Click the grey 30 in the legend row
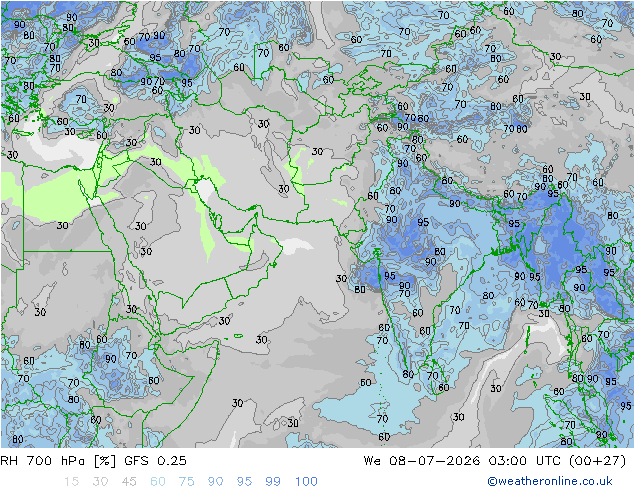634x490 pixels. pos(100,482)
